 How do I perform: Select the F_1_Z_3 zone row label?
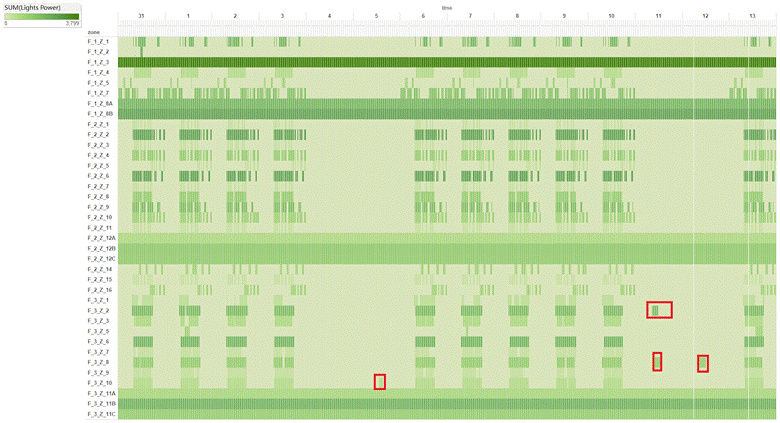pos(98,62)
